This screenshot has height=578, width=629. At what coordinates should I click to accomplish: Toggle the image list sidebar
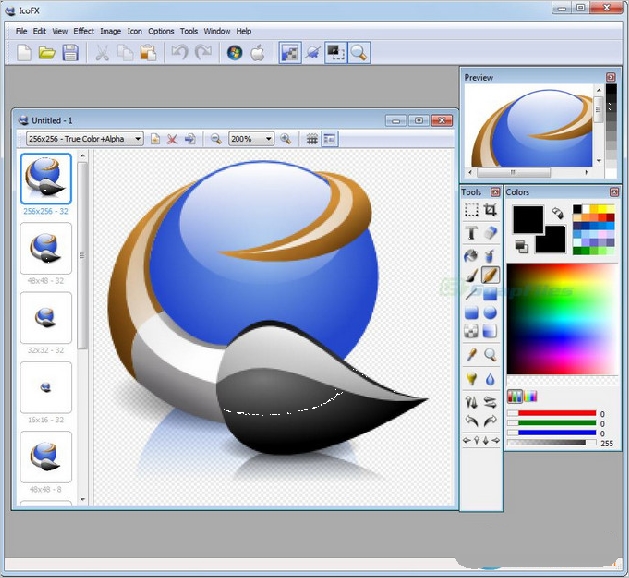coord(329,139)
